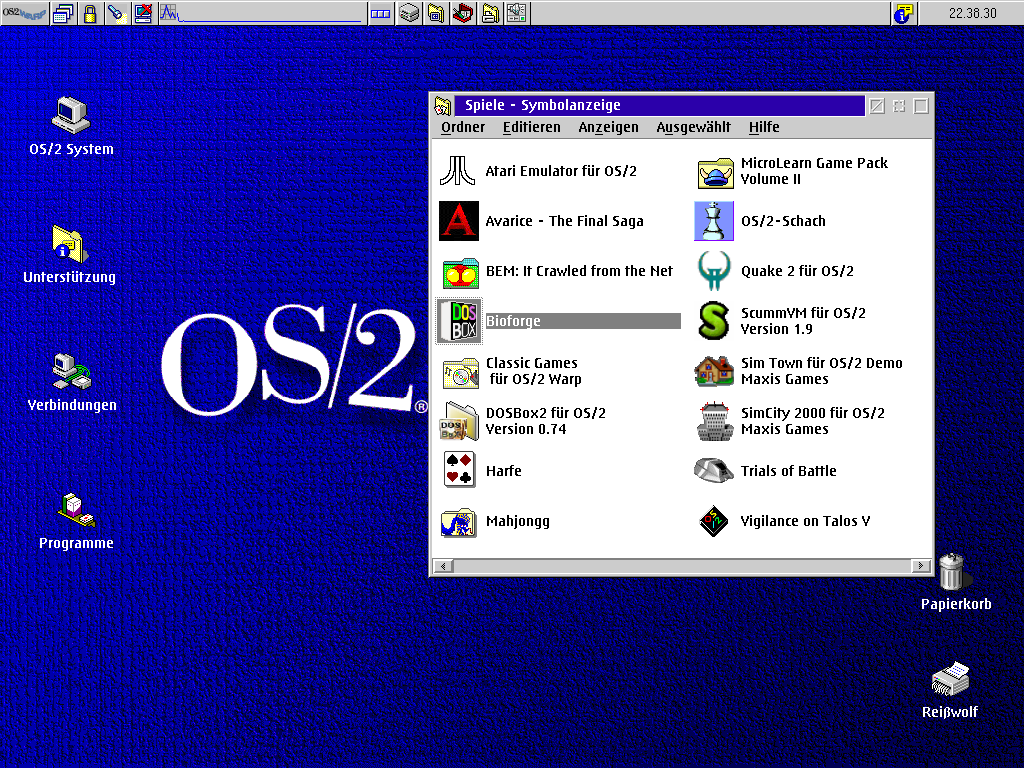This screenshot has height=768, width=1024.
Task: Select the Bioforge DOSBox icon
Action: [459, 321]
